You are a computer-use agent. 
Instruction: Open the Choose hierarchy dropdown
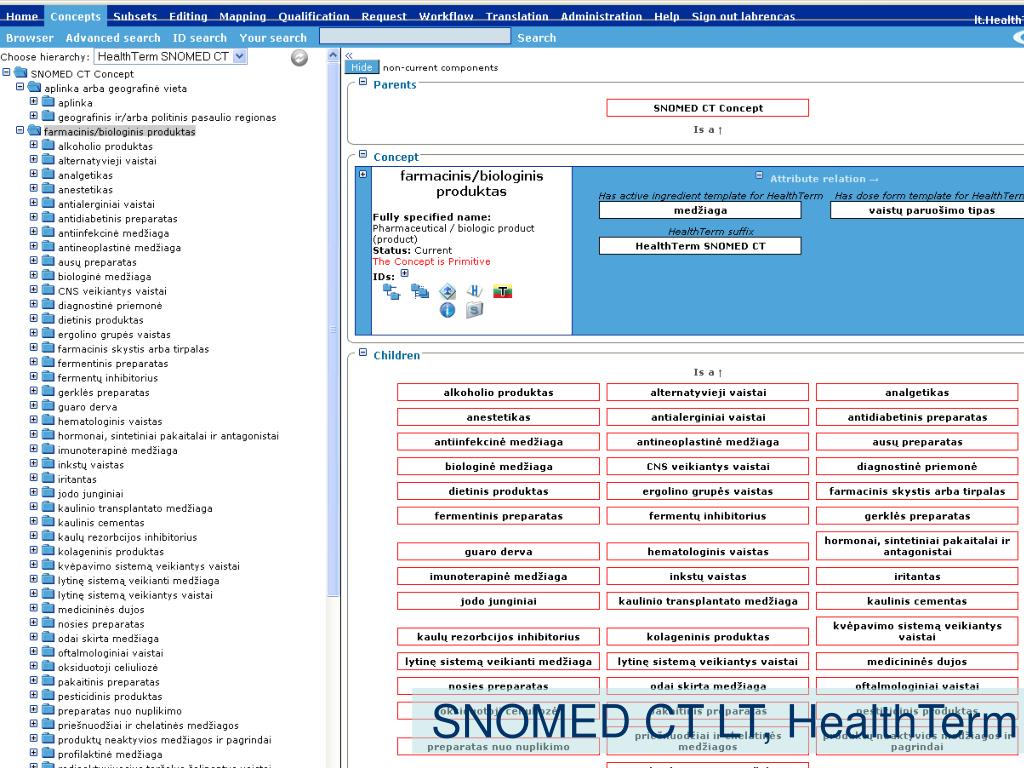tap(170, 57)
